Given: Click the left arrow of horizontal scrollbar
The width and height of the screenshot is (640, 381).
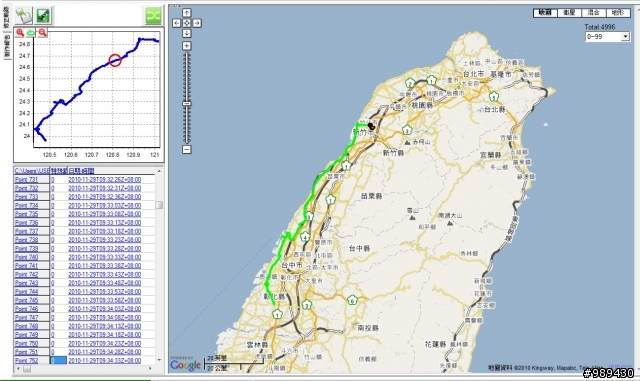Looking at the screenshot, I should click(x=18, y=369).
